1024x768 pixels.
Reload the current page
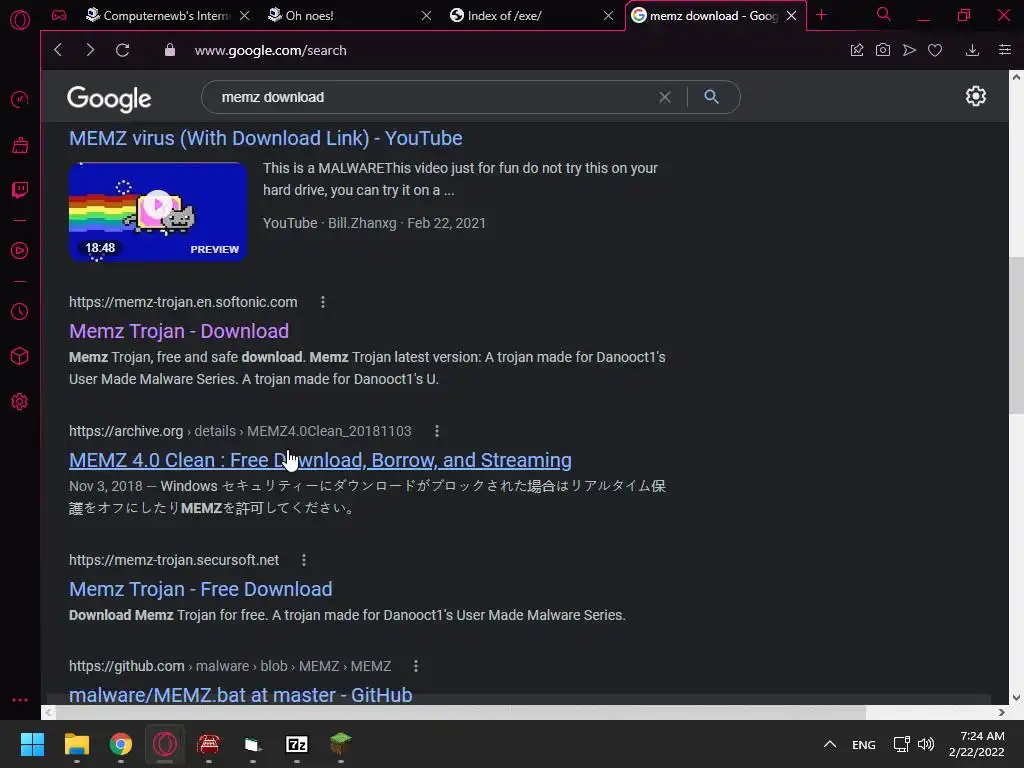122,50
